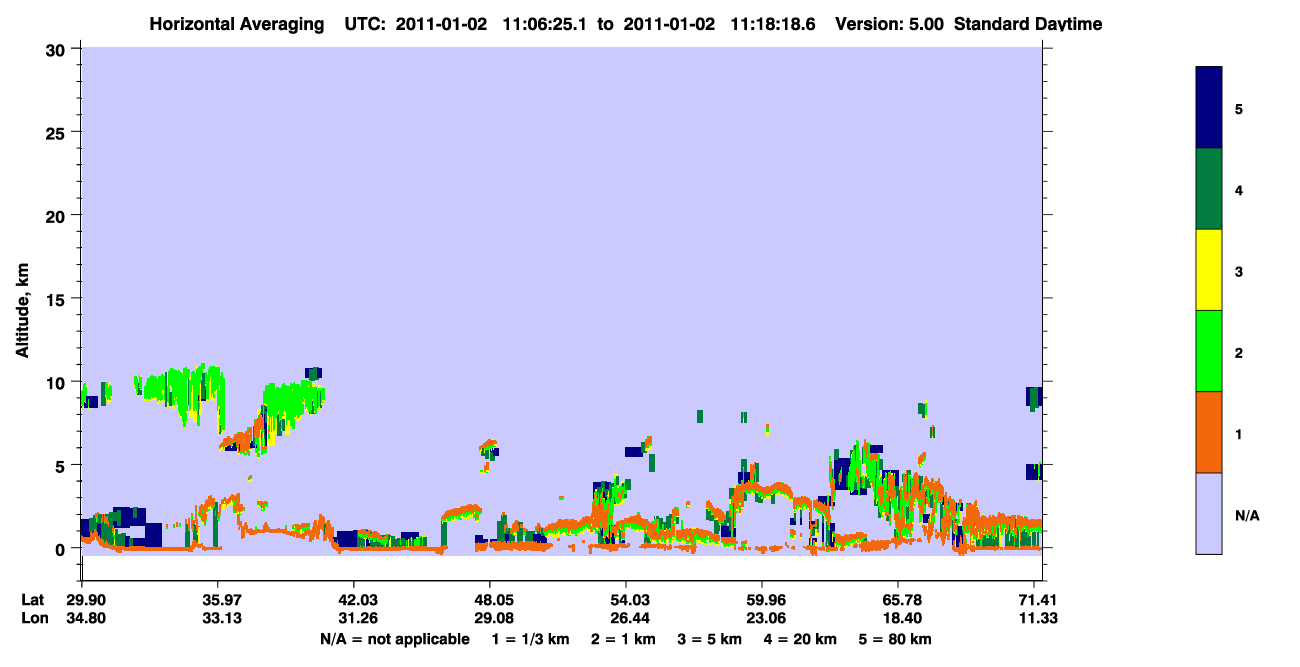Click the end time '11:18:18.6' in title
The width and height of the screenshot is (1300, 667).
771,24
